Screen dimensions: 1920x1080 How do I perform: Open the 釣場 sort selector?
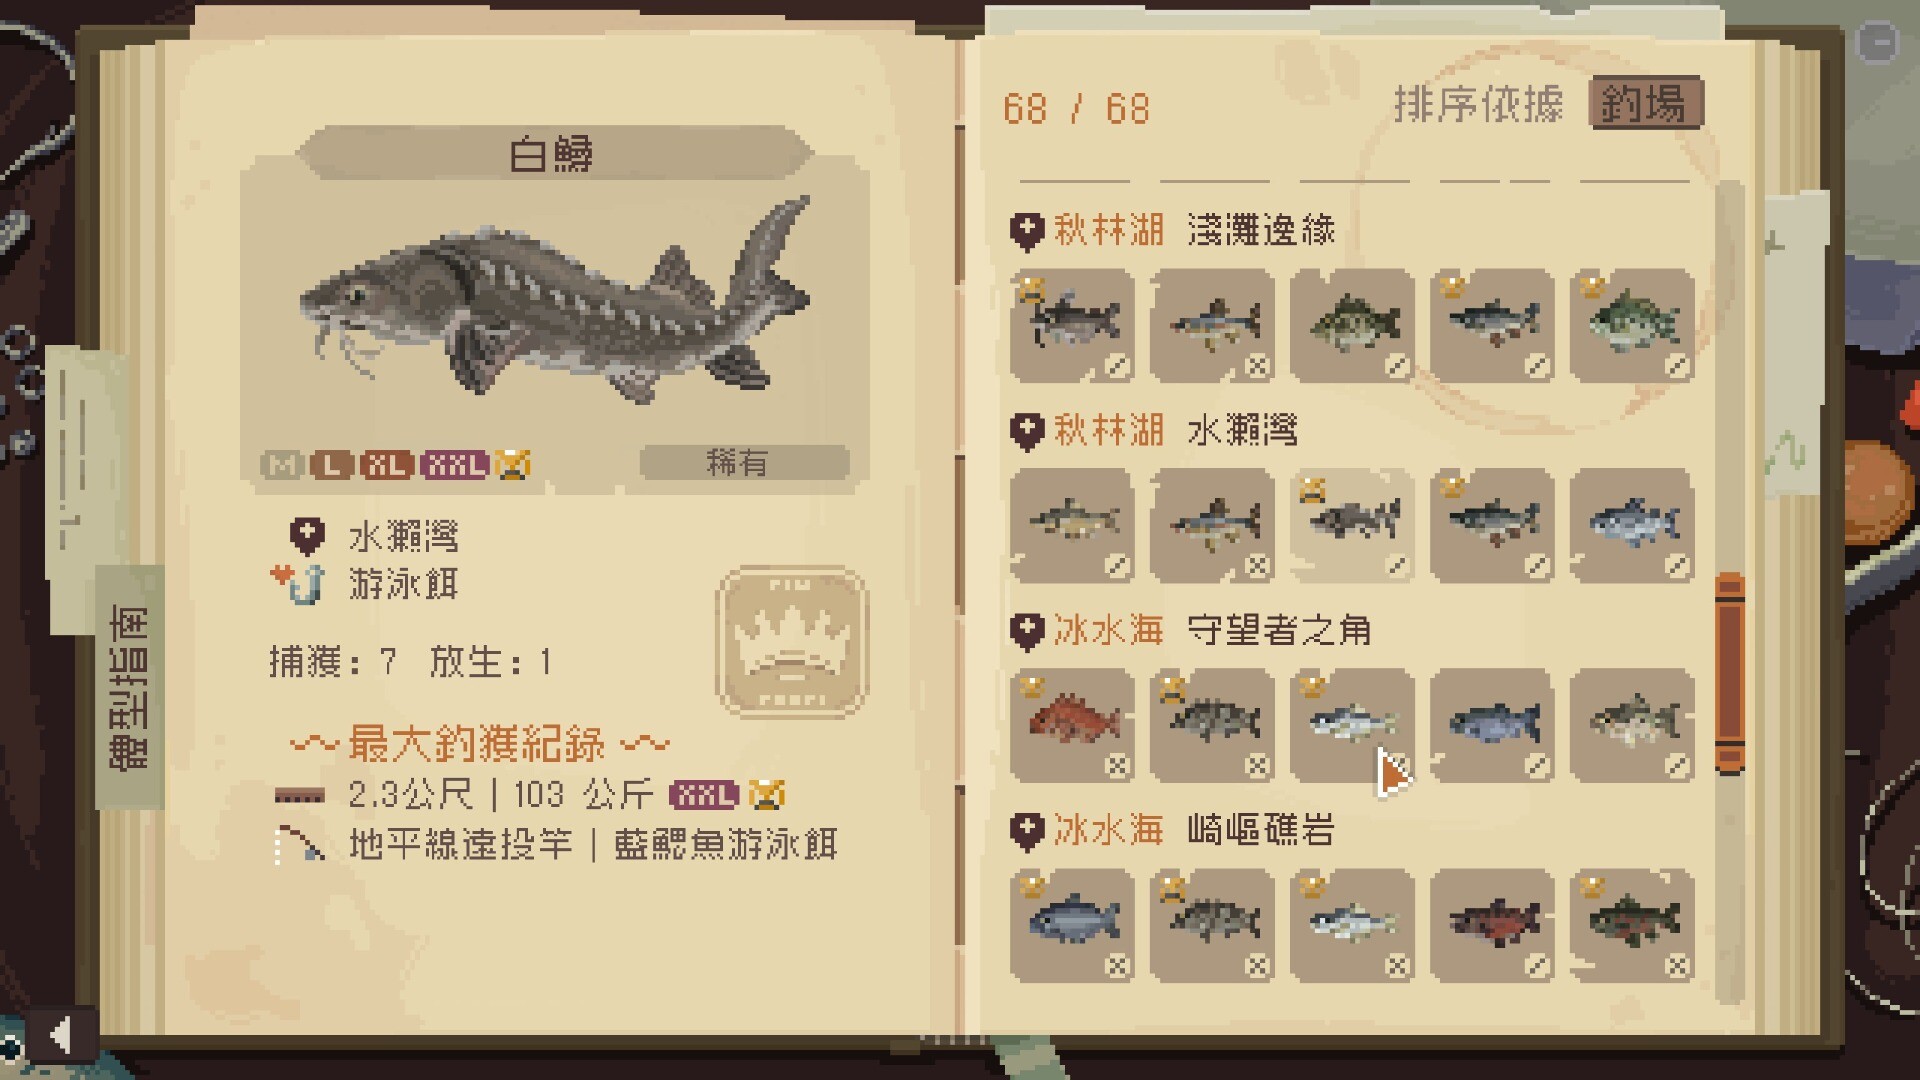(1645, 103)
